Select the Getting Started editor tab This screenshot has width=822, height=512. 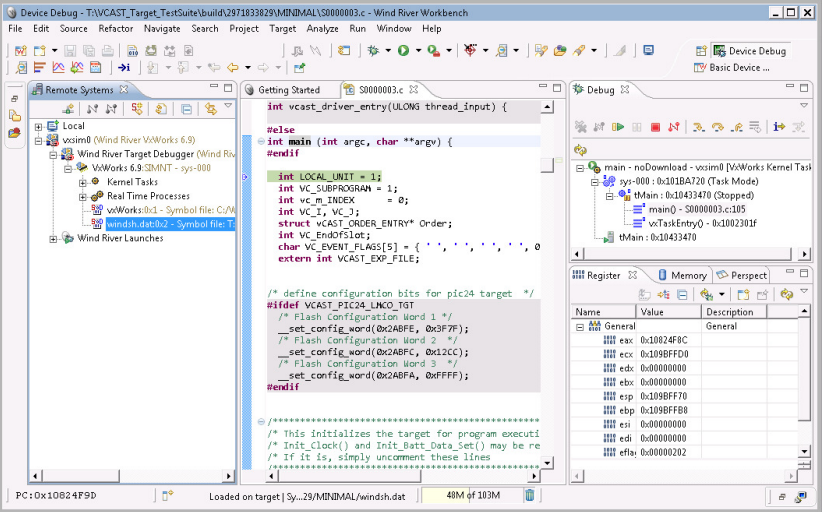point(289,90)
